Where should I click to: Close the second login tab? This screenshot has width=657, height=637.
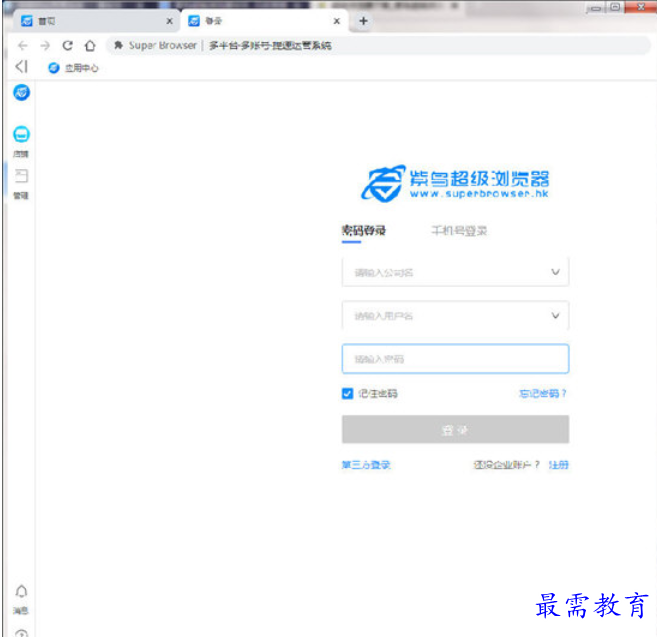tap(336, 21)
